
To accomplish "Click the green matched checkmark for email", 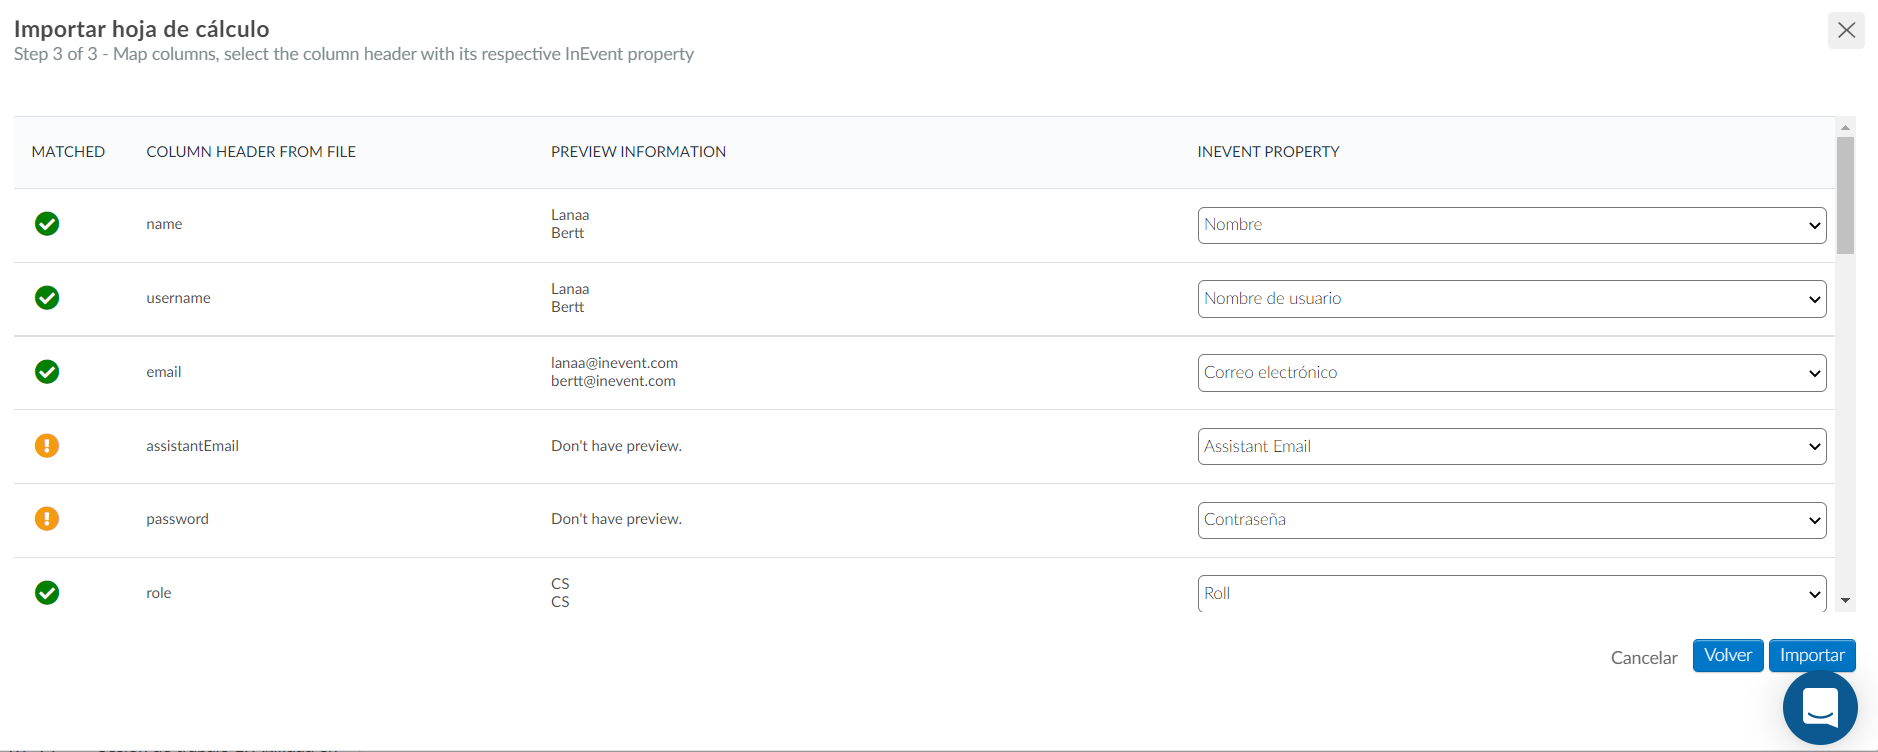I will point(47,372).
